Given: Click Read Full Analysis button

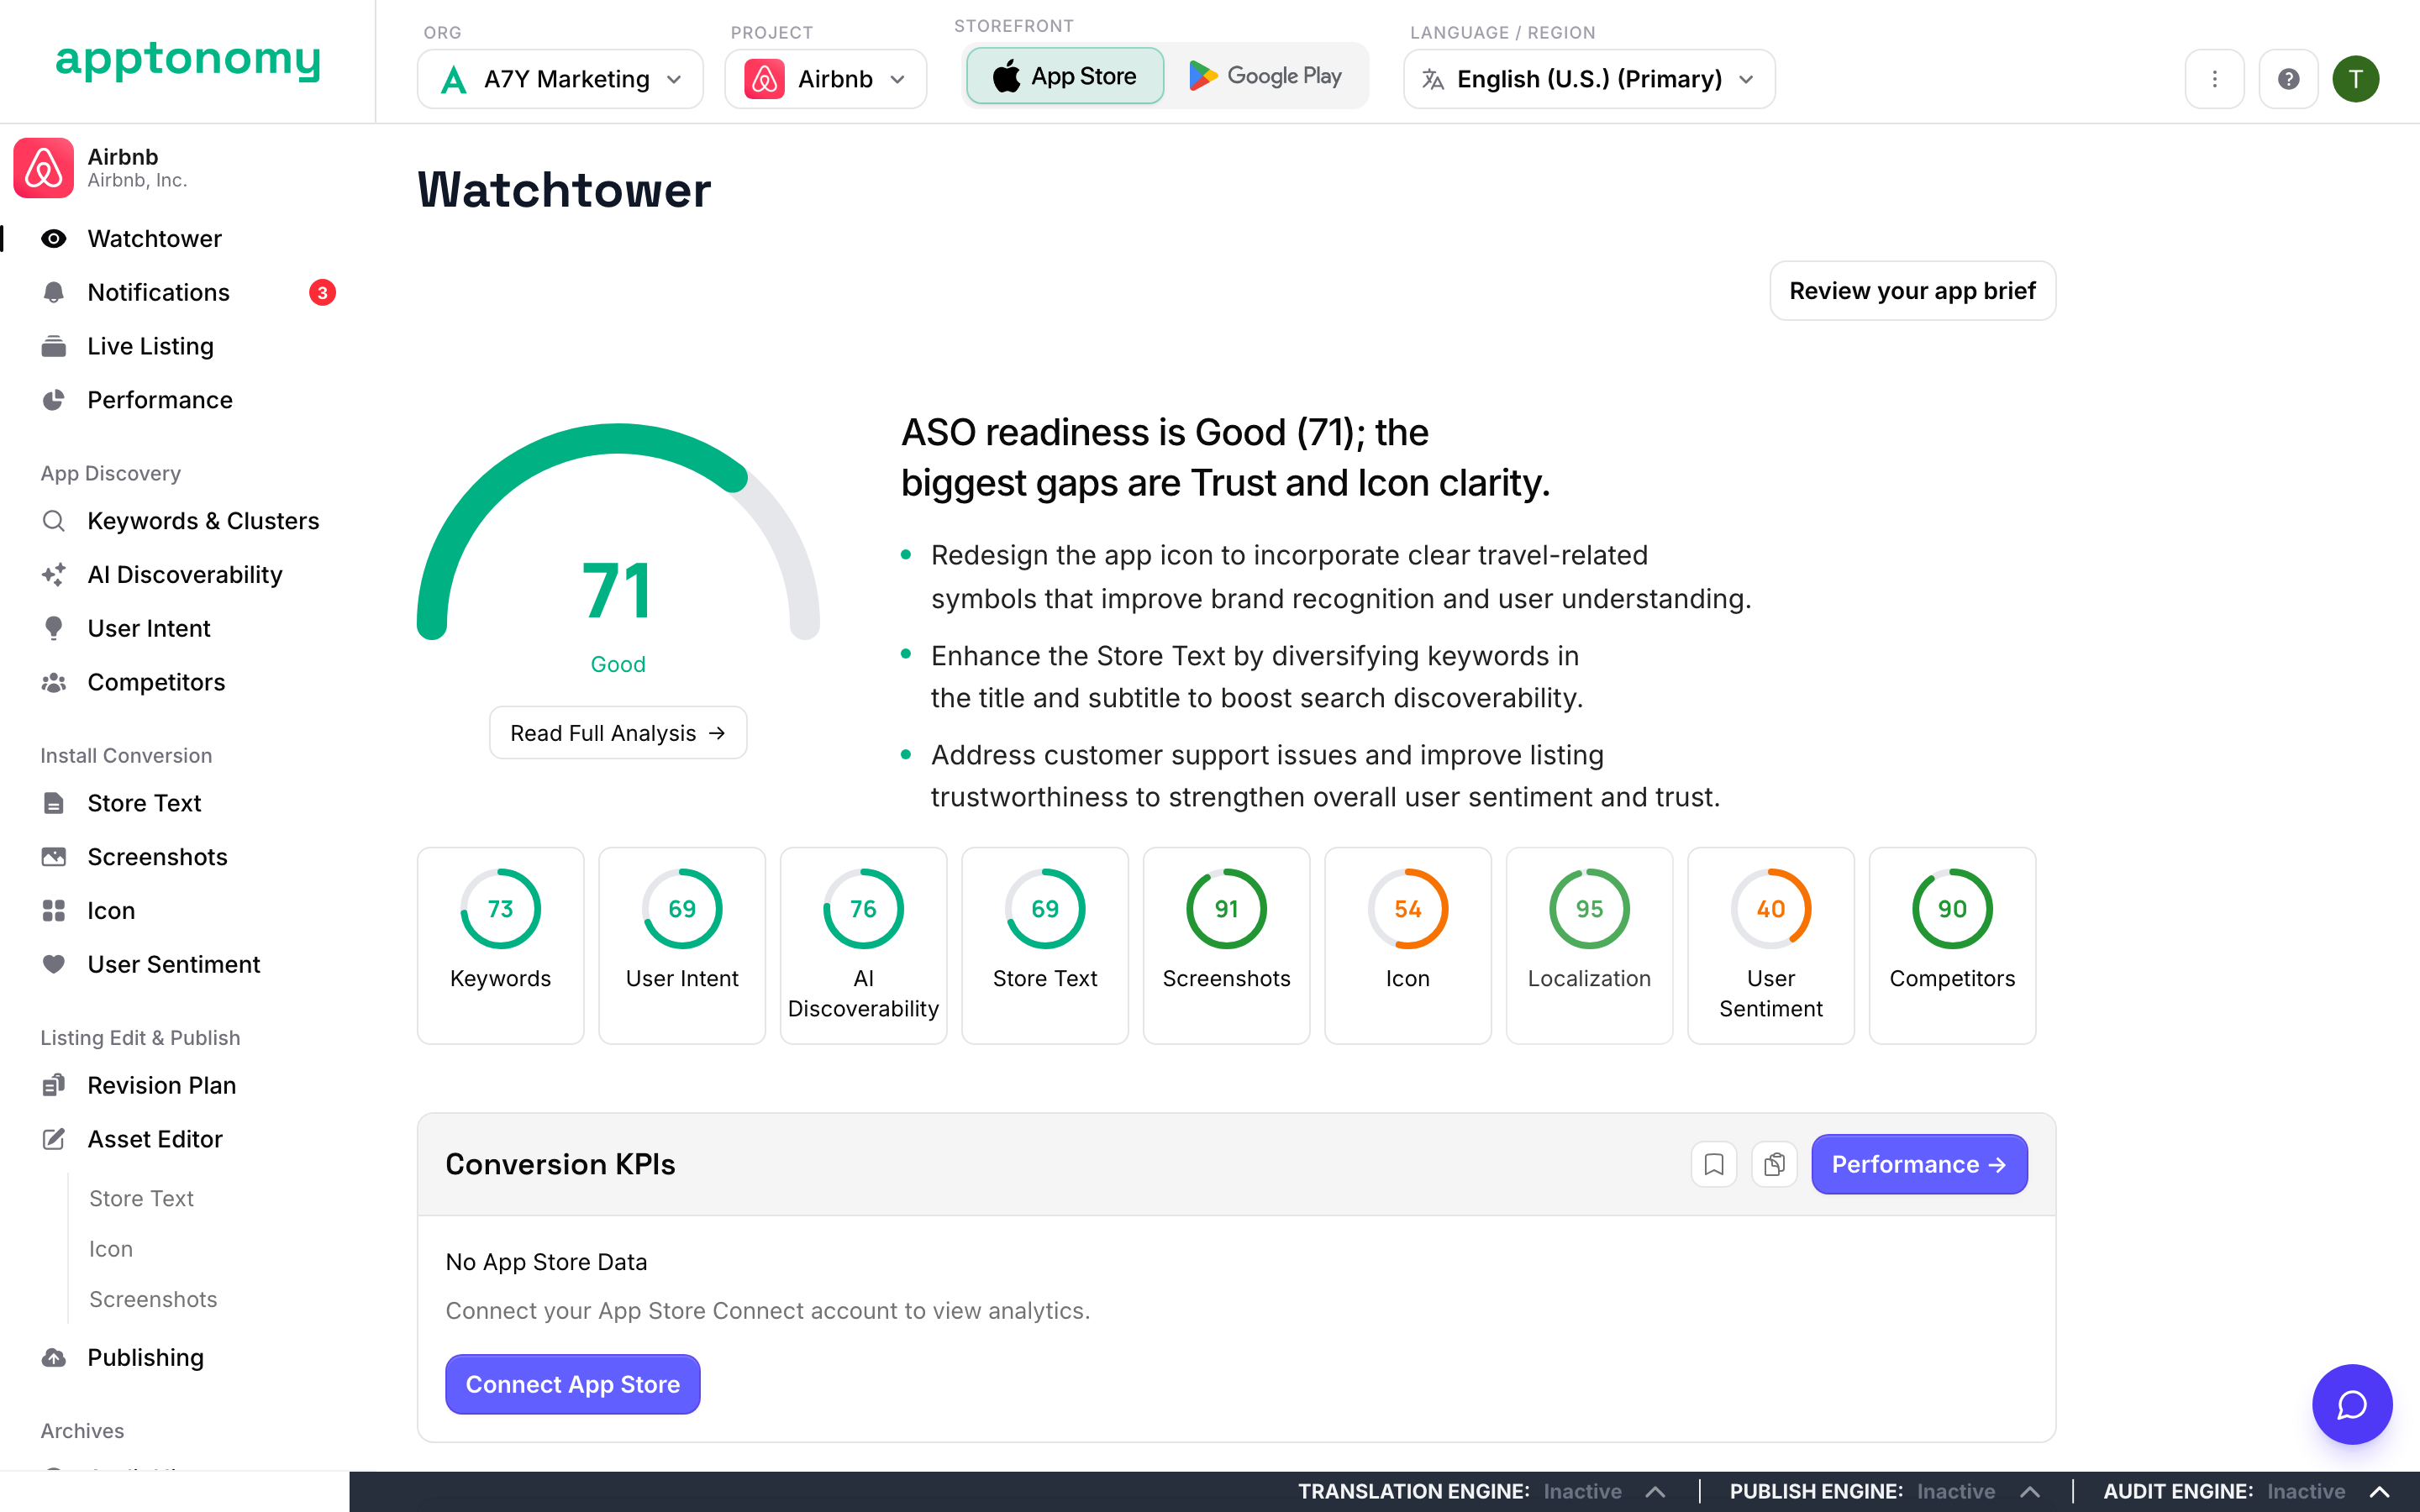Looking at the screenshot, I should pos(618,733).
